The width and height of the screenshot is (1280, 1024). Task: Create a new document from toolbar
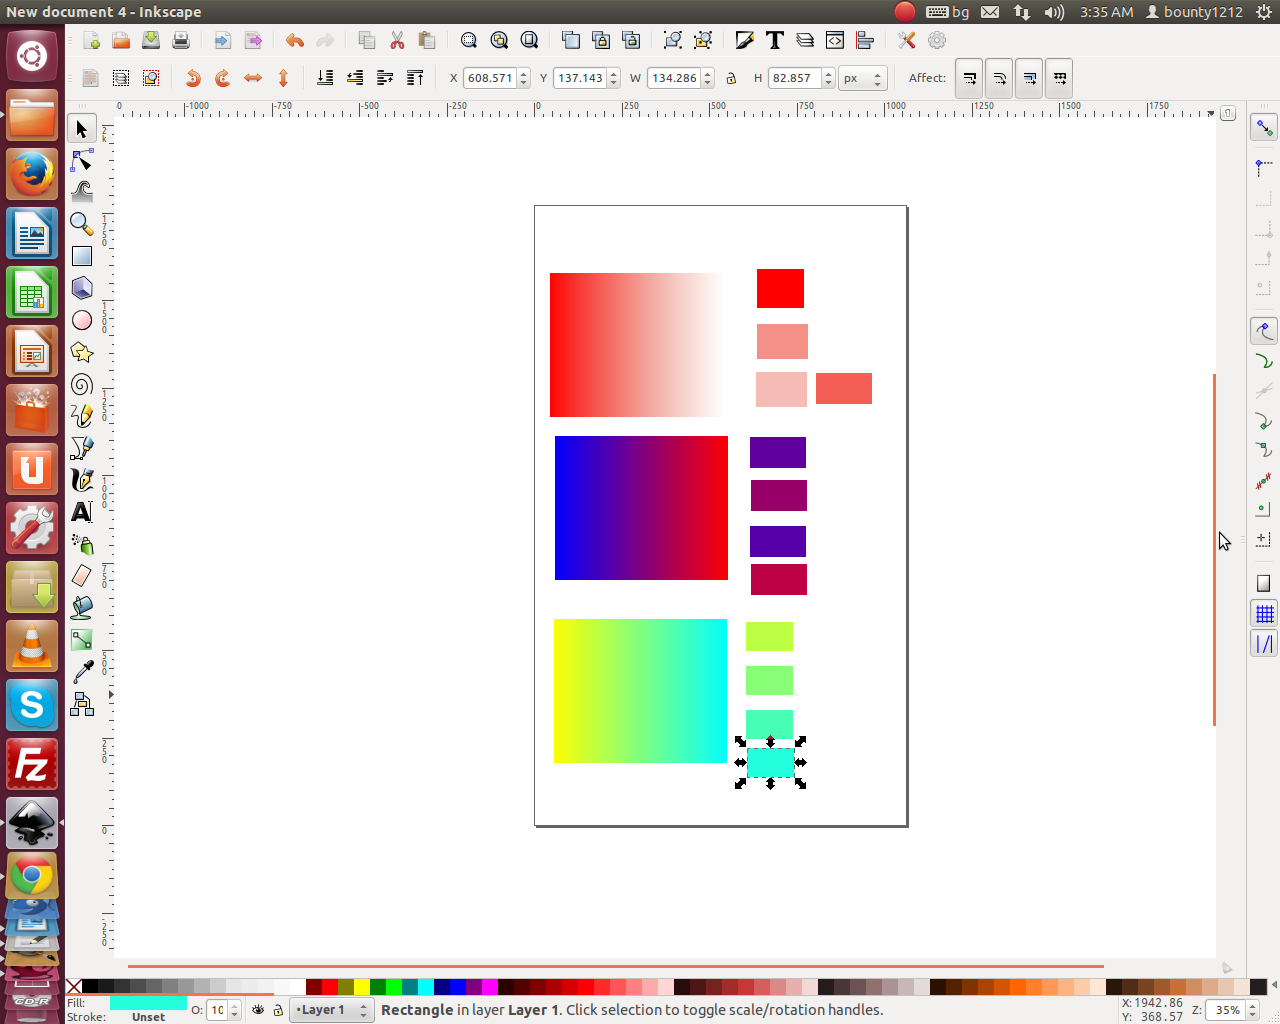point(91,40)
